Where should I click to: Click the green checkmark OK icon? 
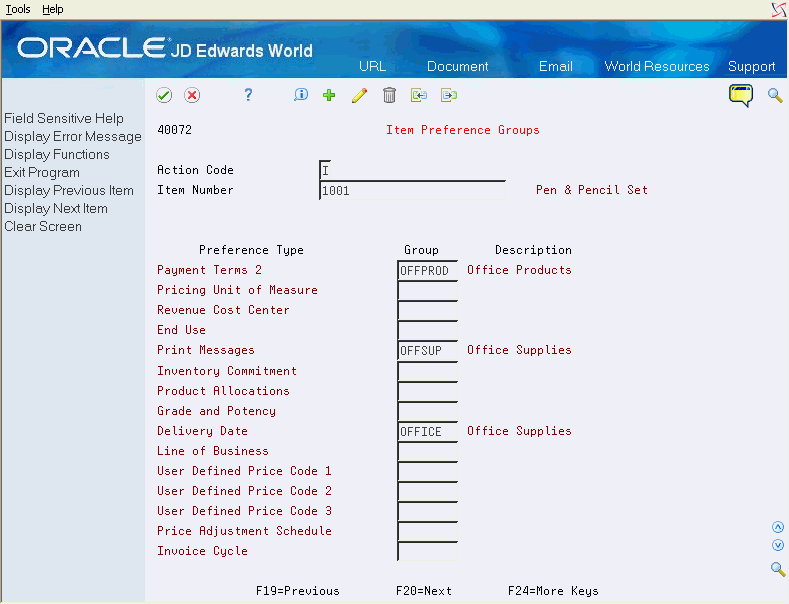pos(164,95)
